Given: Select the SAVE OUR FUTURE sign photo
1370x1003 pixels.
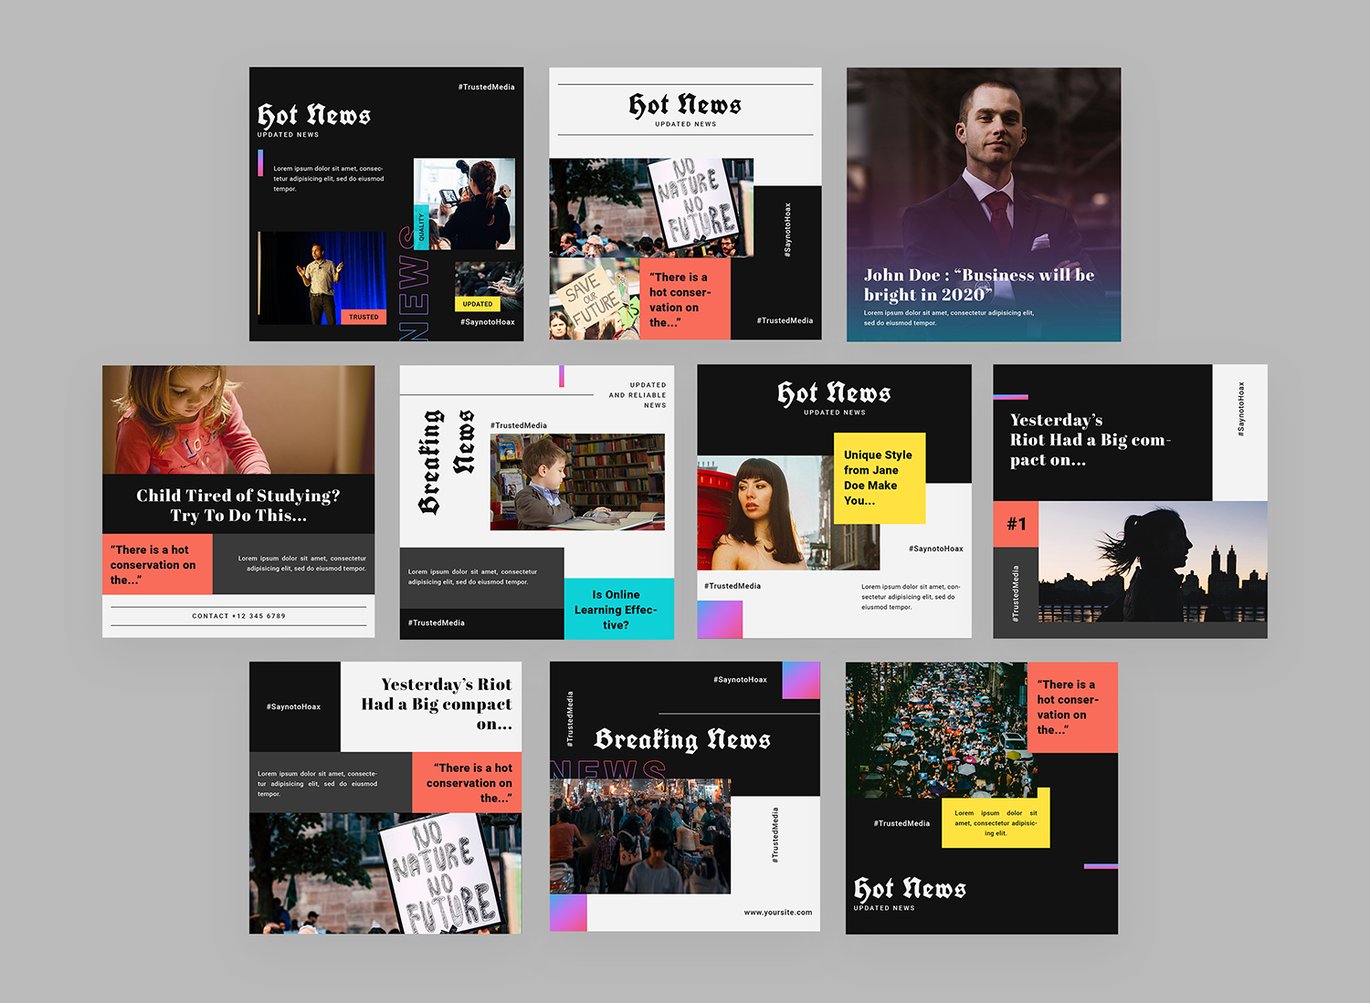Looking at the screenshot, I should pos(594,299).
